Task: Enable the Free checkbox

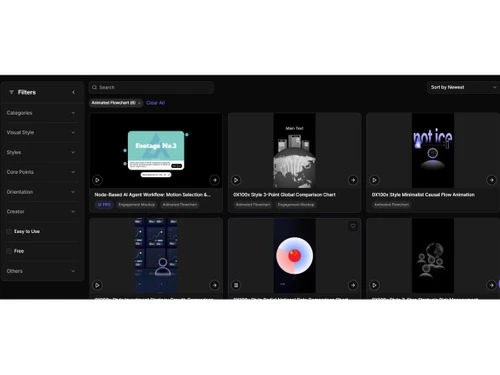Action: [9, 251]
